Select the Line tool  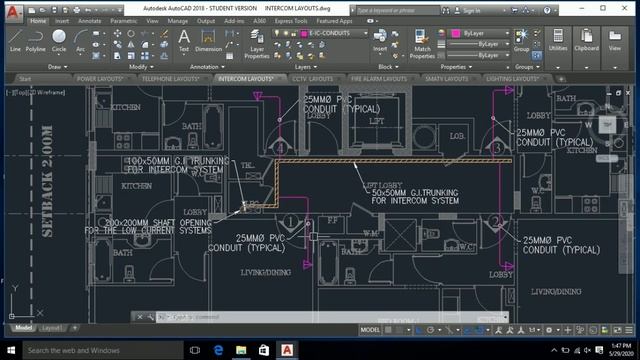(15, 40)
